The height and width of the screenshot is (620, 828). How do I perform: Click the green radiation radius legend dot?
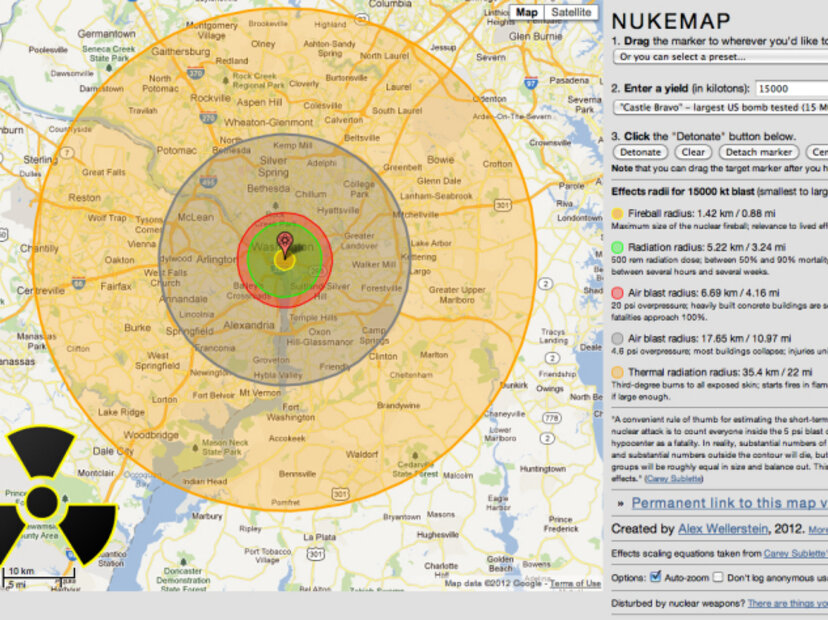pyautogui.click(x=617, y=246)
